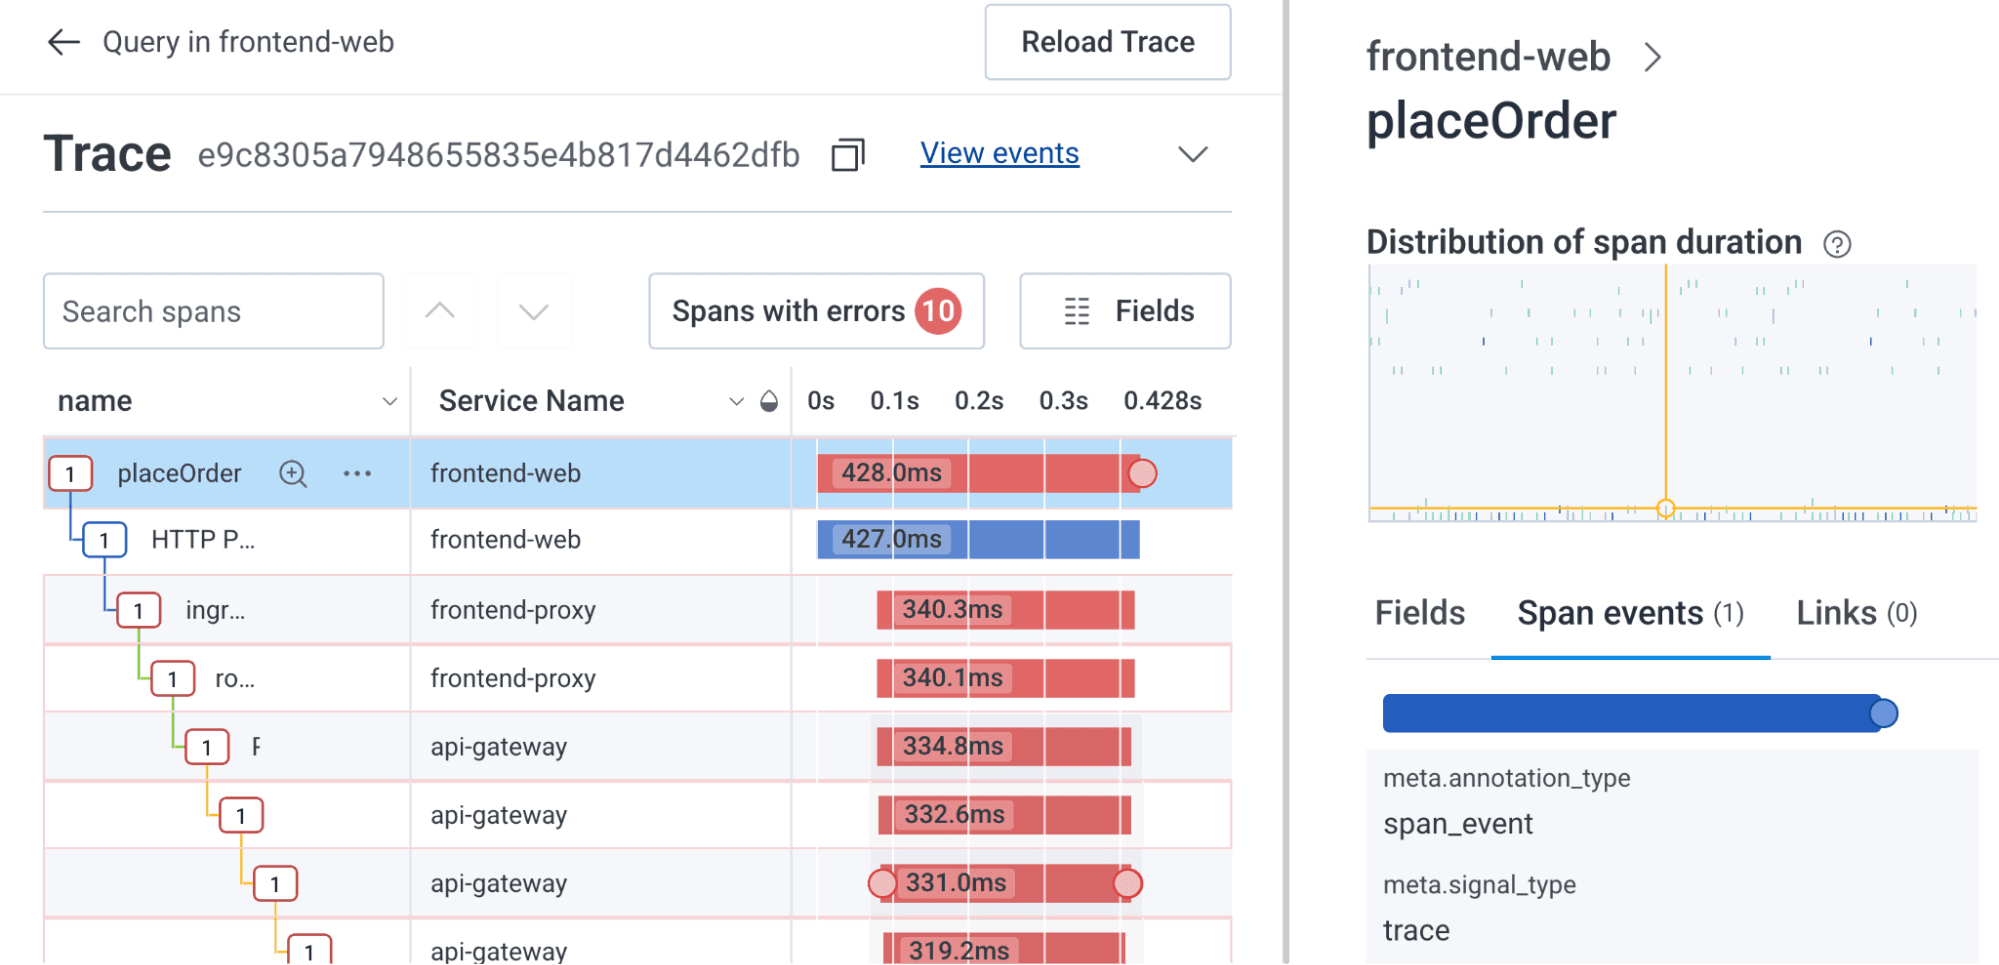The image size is (1999, 965).
Task: Expand the trace header details chevron
Action: (x=1192, y=154)
